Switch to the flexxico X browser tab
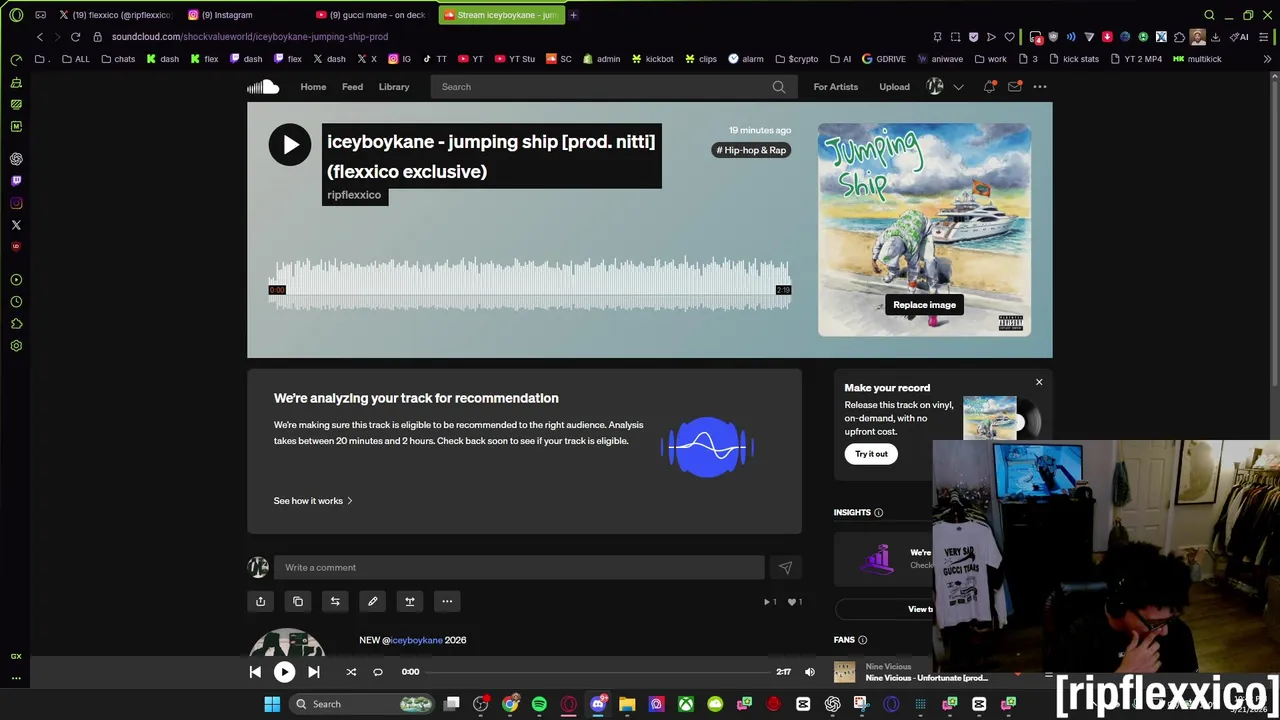Screen dimensions: 1280x720 [x=115, y=15]
